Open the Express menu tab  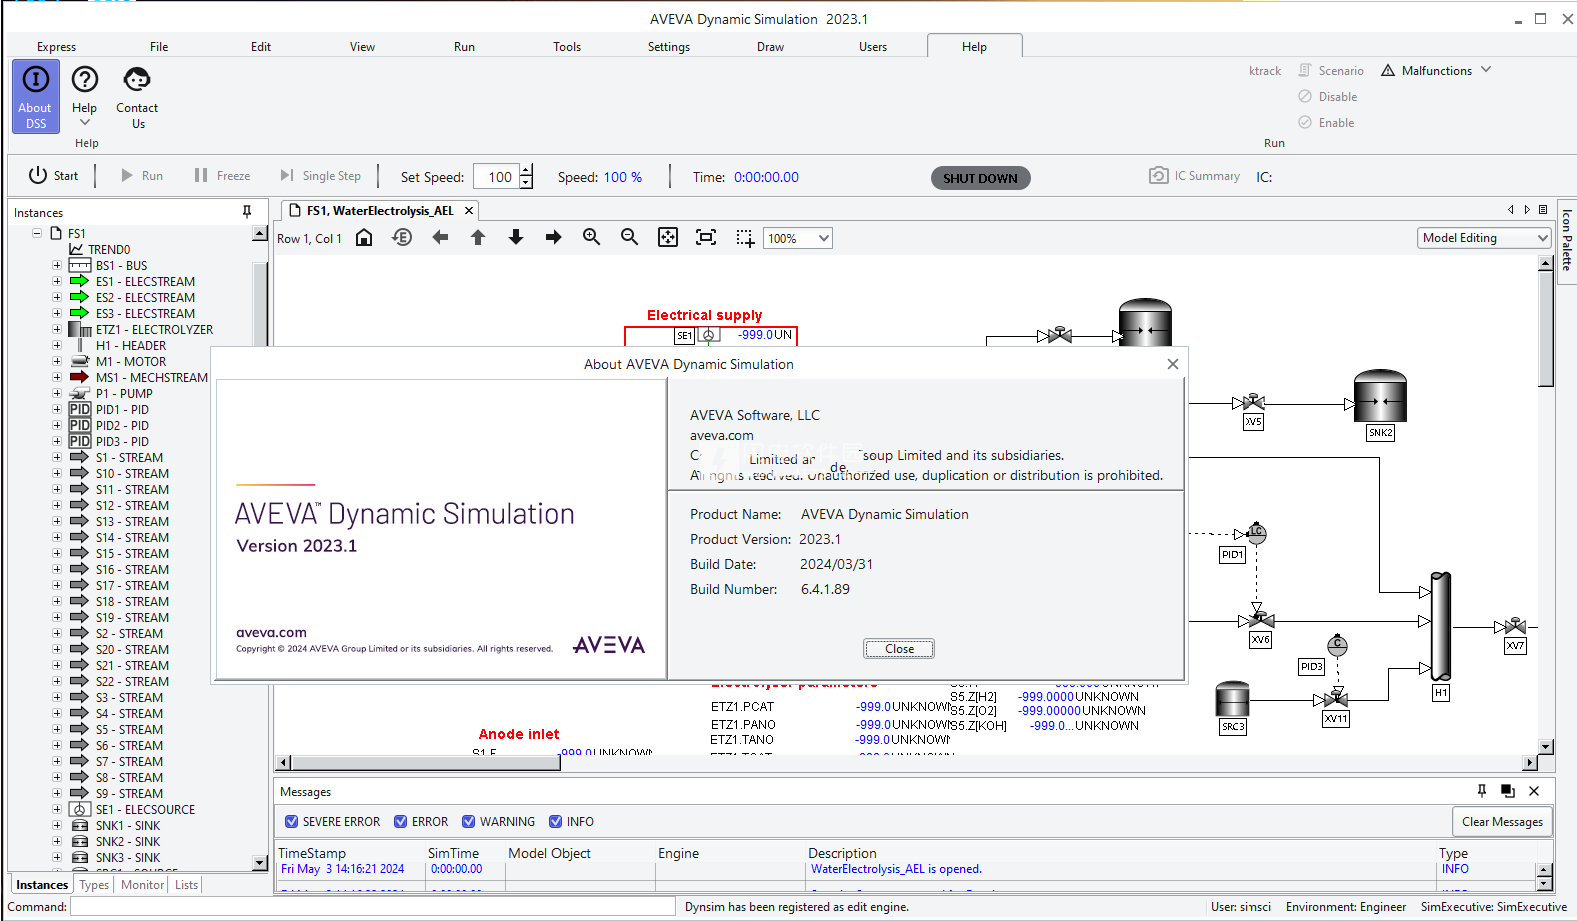pos(56,46)
